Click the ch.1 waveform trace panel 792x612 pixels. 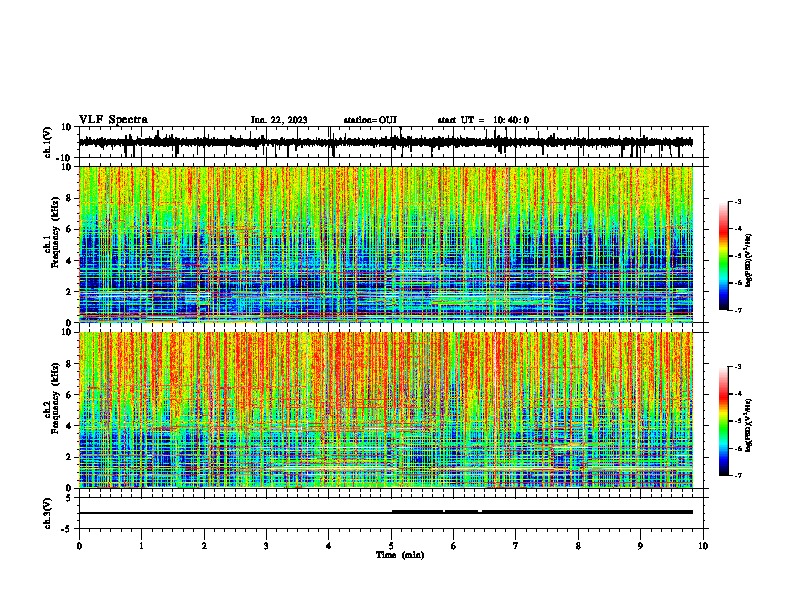(391, 142)
